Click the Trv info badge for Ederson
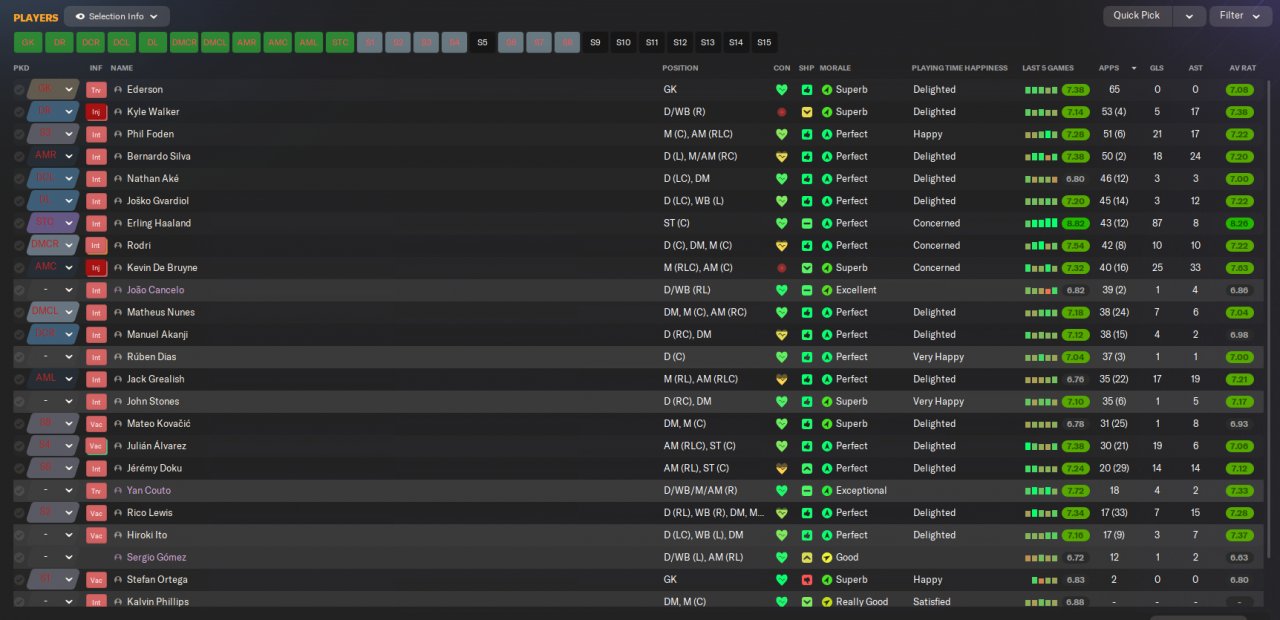This screenshot has height=620, width=1280. pos(96,90)
